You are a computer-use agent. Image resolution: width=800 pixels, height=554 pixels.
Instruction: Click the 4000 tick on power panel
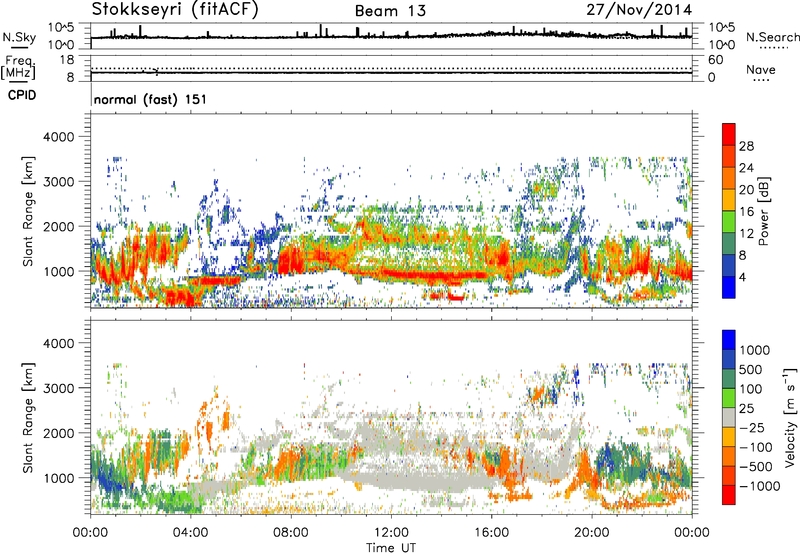[58, 137]
